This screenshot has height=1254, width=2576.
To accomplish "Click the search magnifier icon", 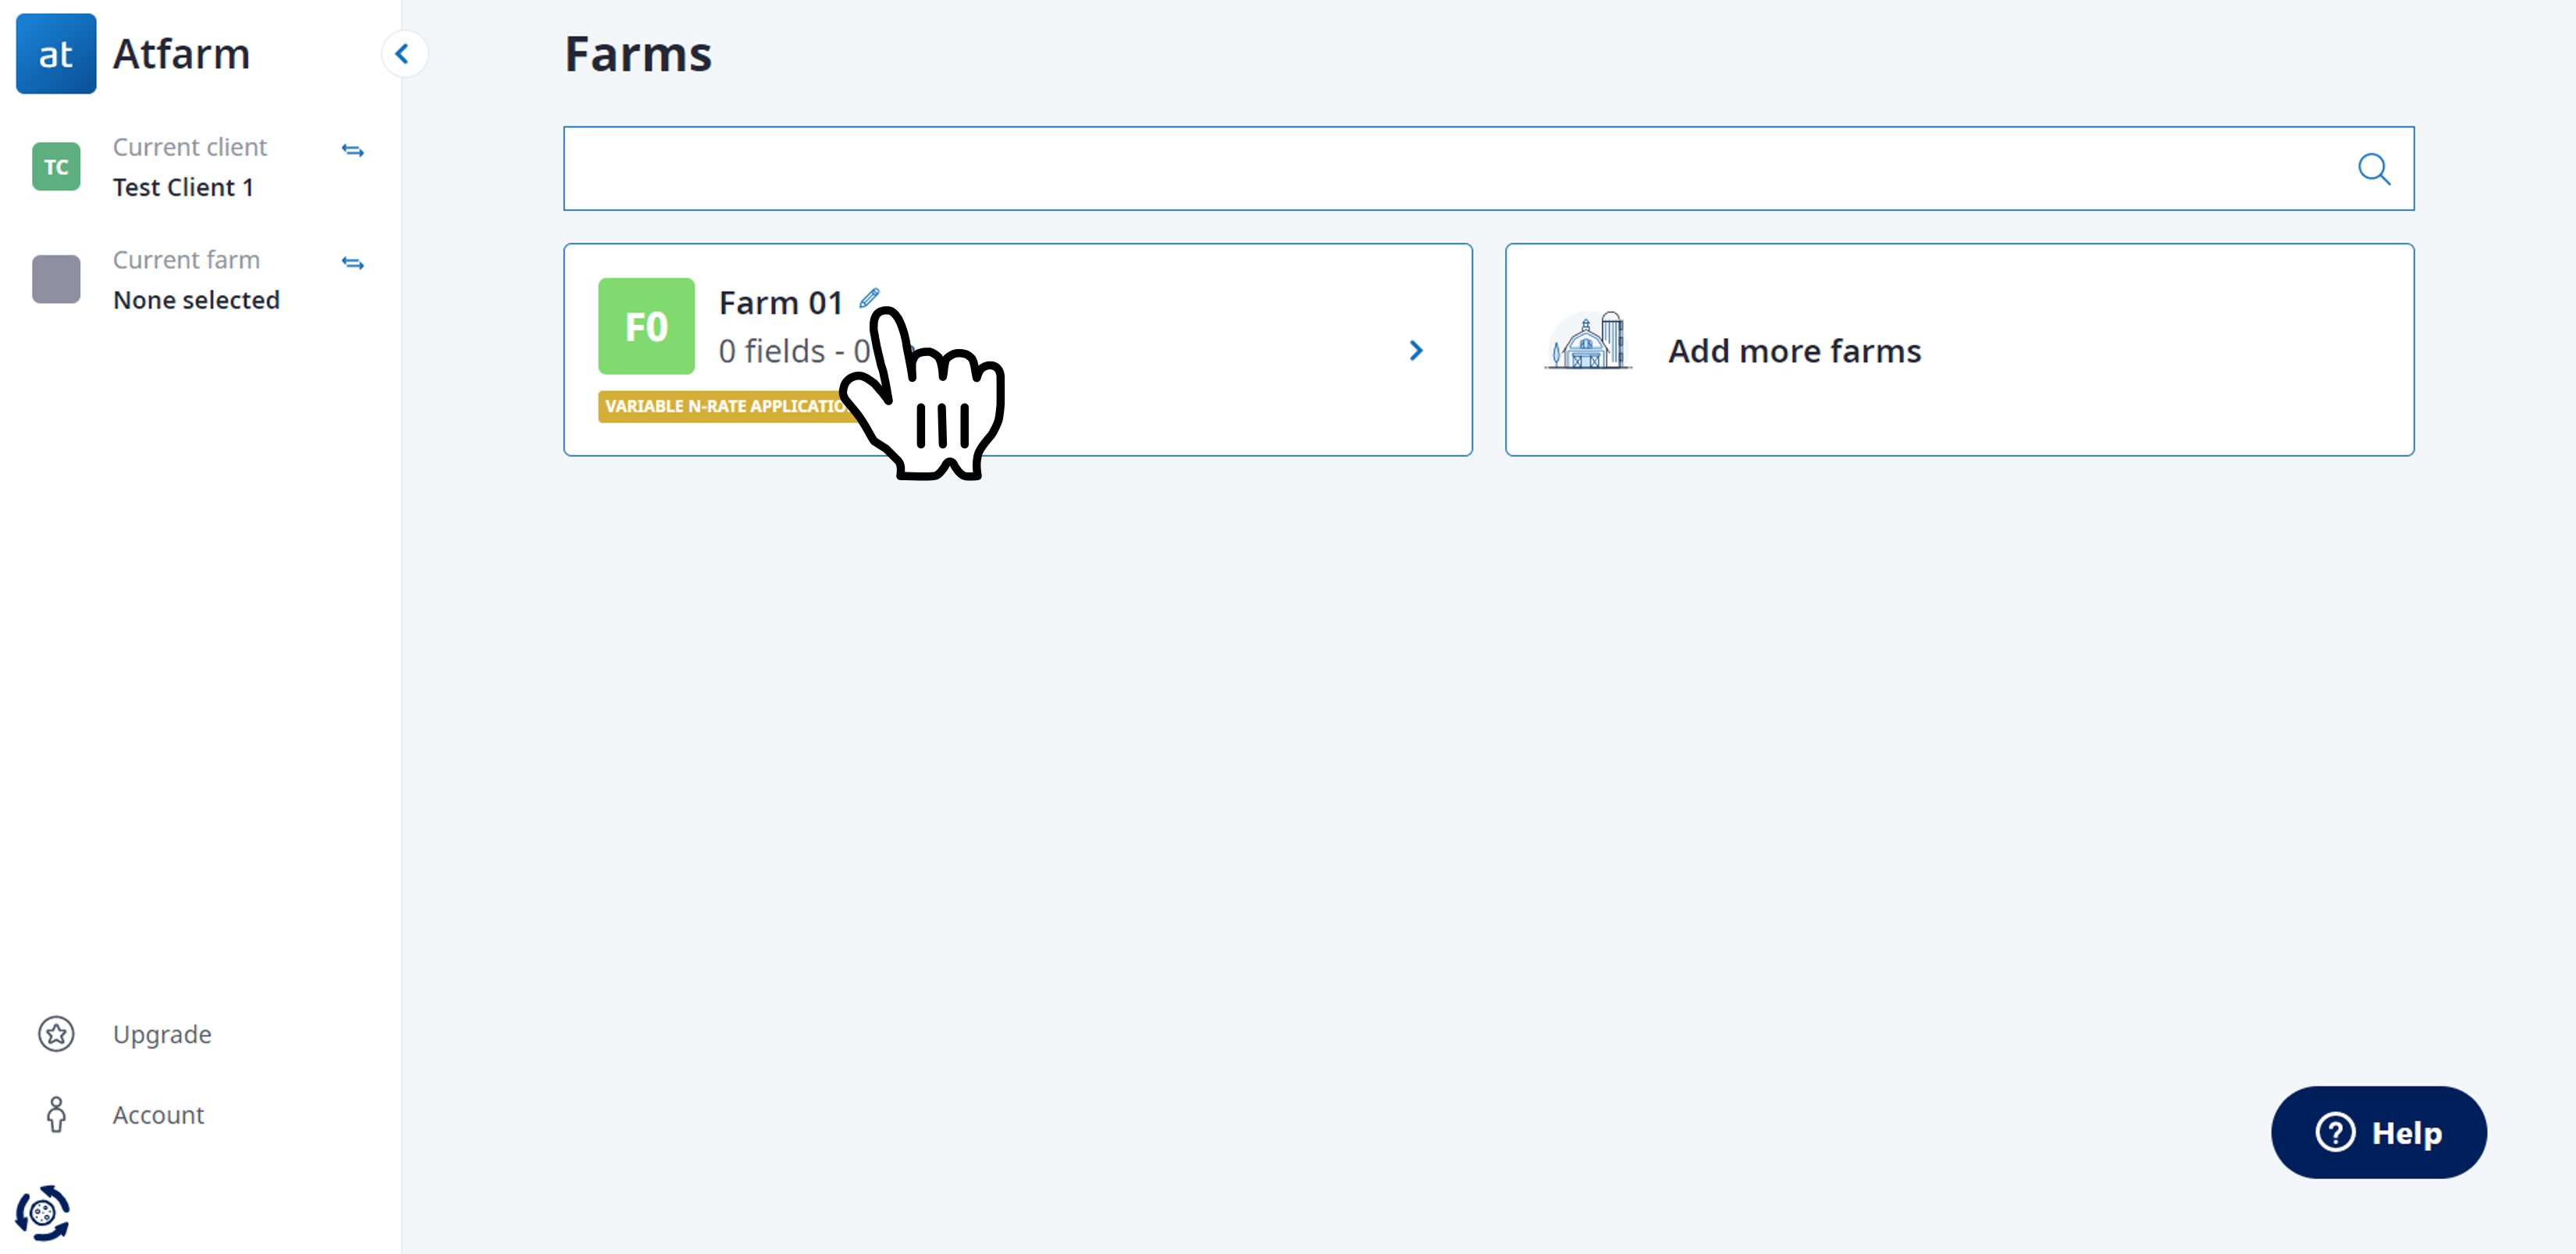I will 2374,169.
